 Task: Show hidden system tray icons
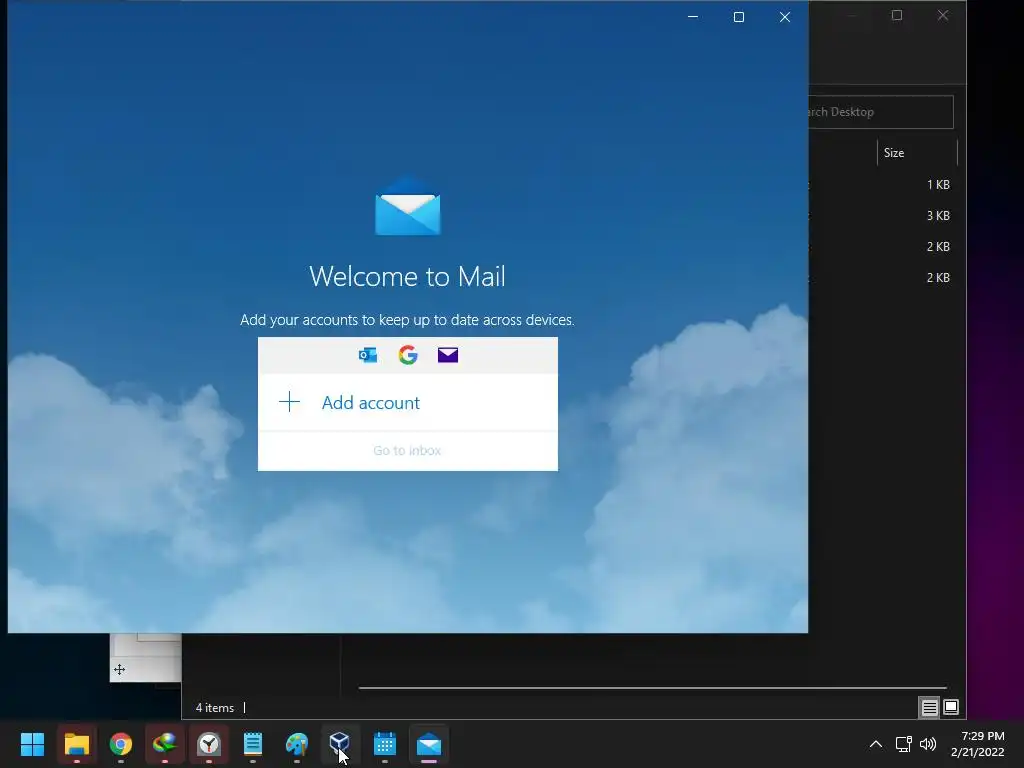coord(876,744)
